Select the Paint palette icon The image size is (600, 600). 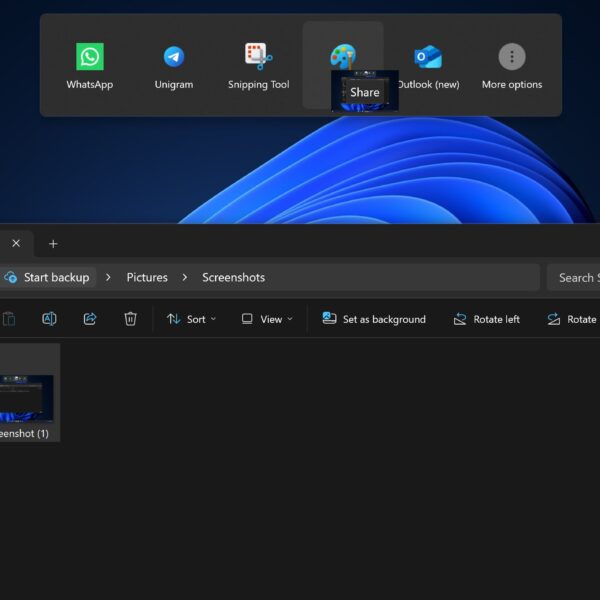[343, 57]
